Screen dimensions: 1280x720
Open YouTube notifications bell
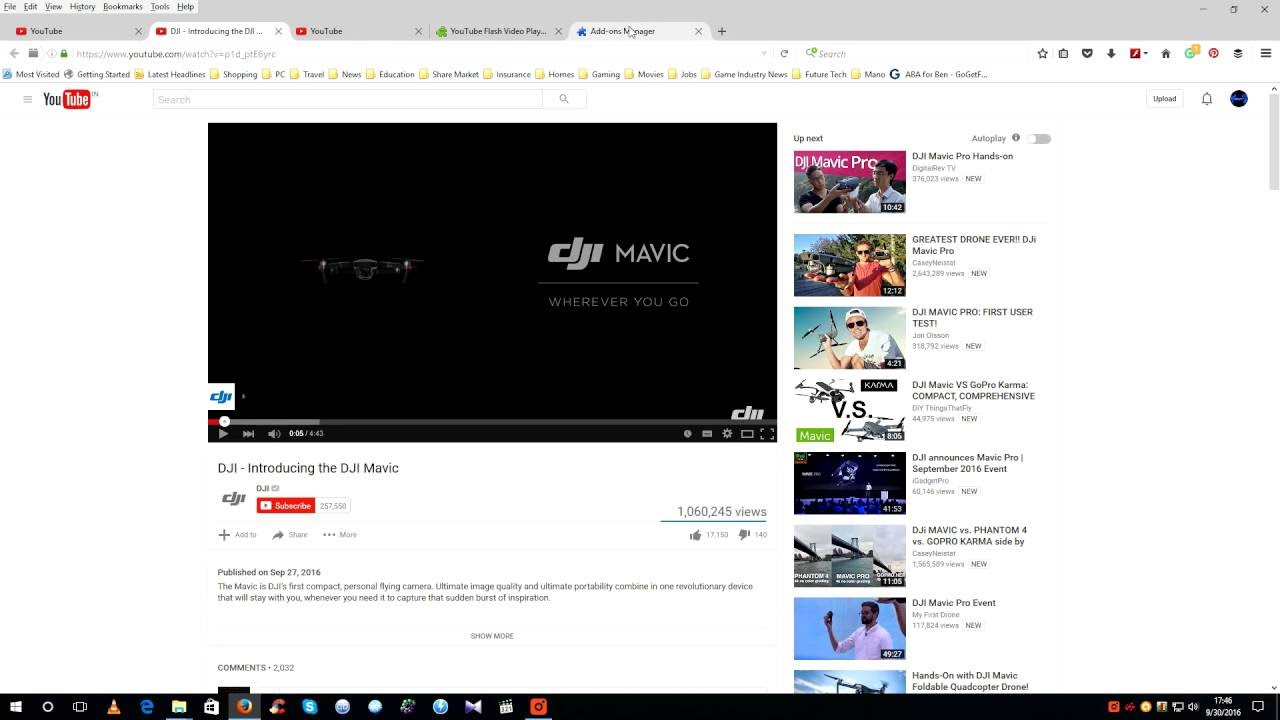pos(1207,99)
